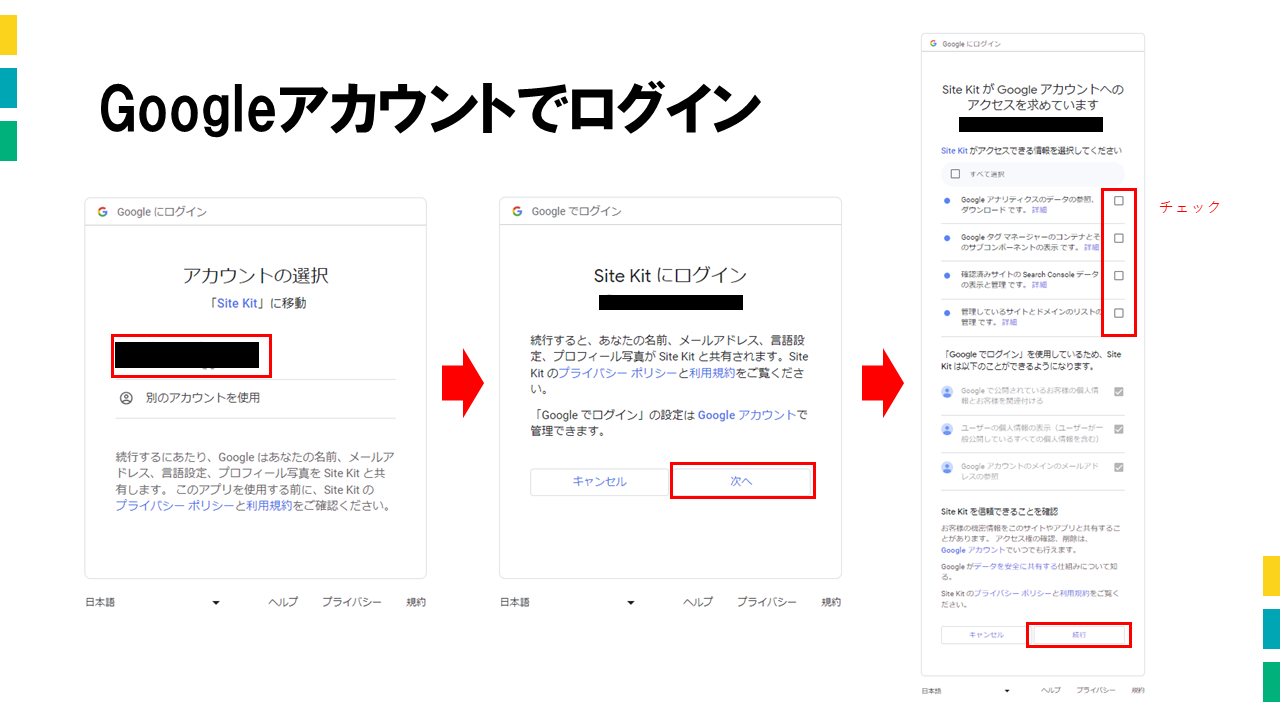Screen dimensions: 1280x720
Task: Choose 別のアカウントを使用
Action: tap(255, 398)
